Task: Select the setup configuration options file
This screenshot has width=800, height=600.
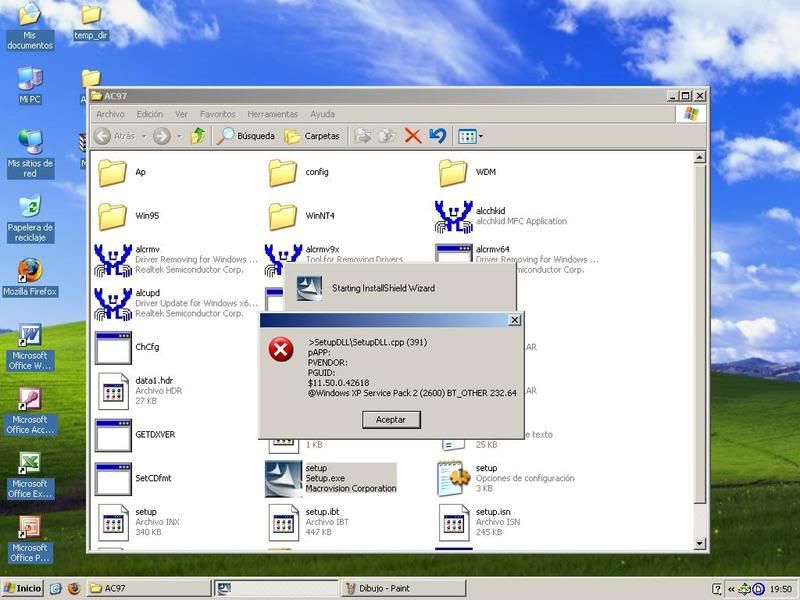Action: 506,479
